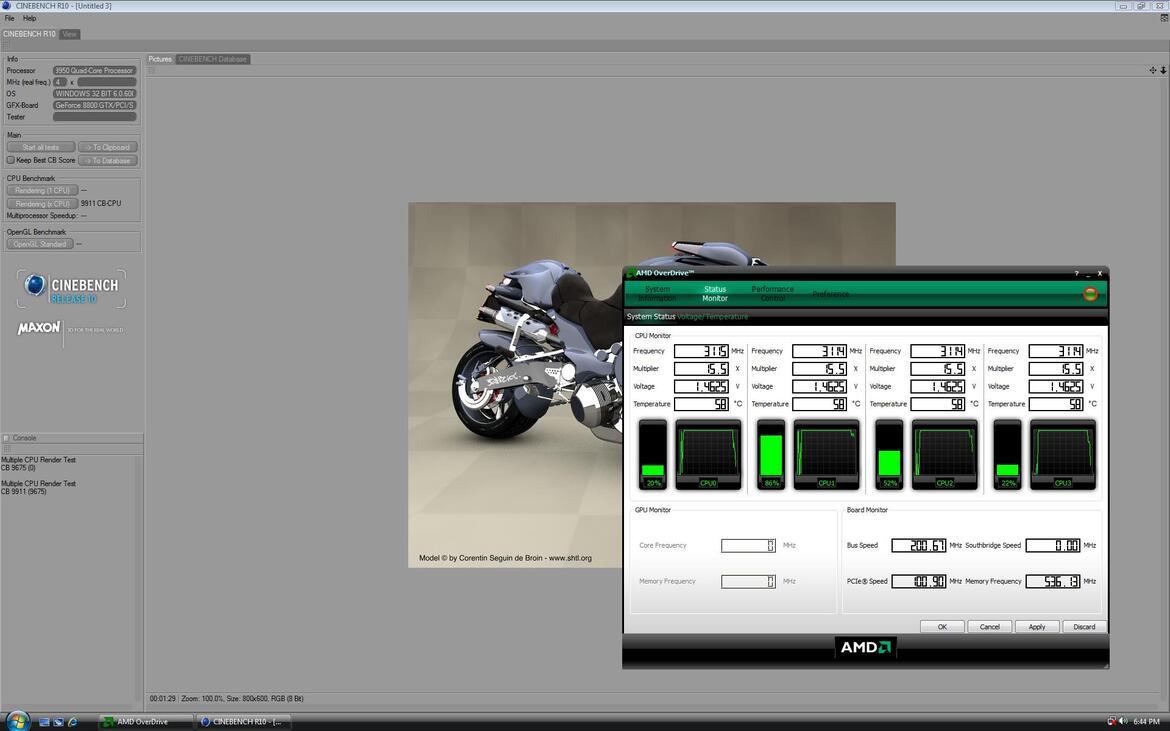Click GPU Memory Frequency field
Viewport: 1170px width, 731px height.
(x=748, y=581)
